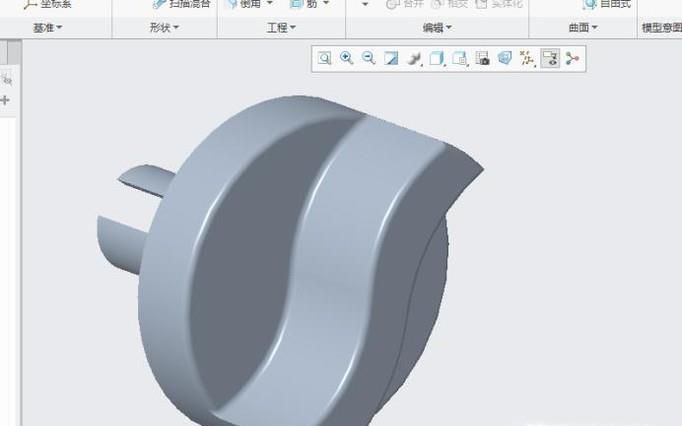Viewport: 682px width, 426px height.
Task: Open the 编辑 group menu
Action: click(437, 28)
